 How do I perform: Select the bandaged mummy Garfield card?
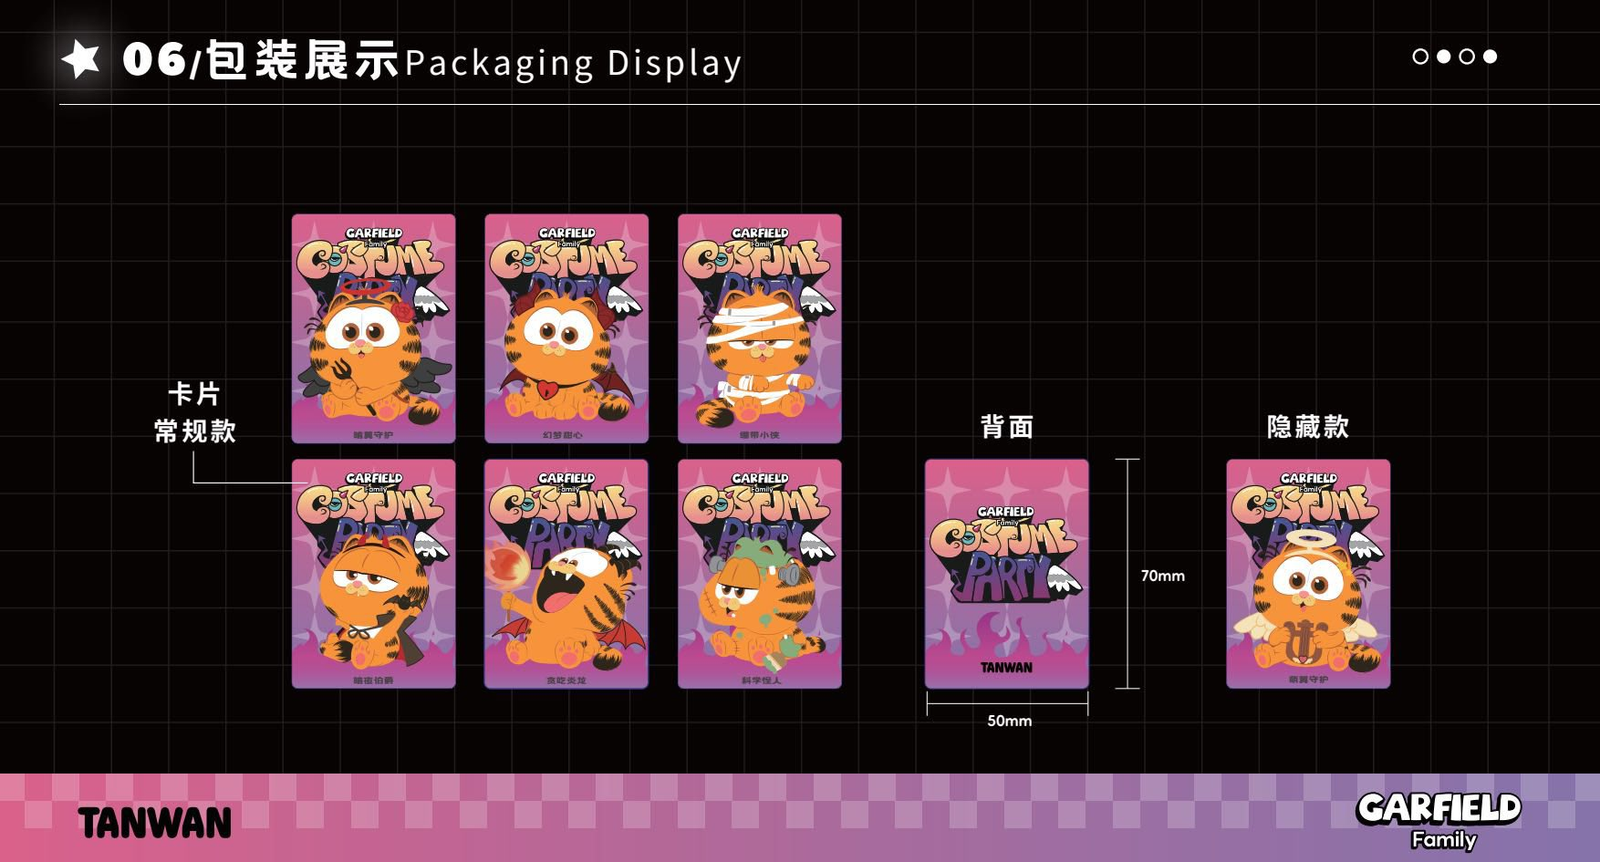point(759,328)
